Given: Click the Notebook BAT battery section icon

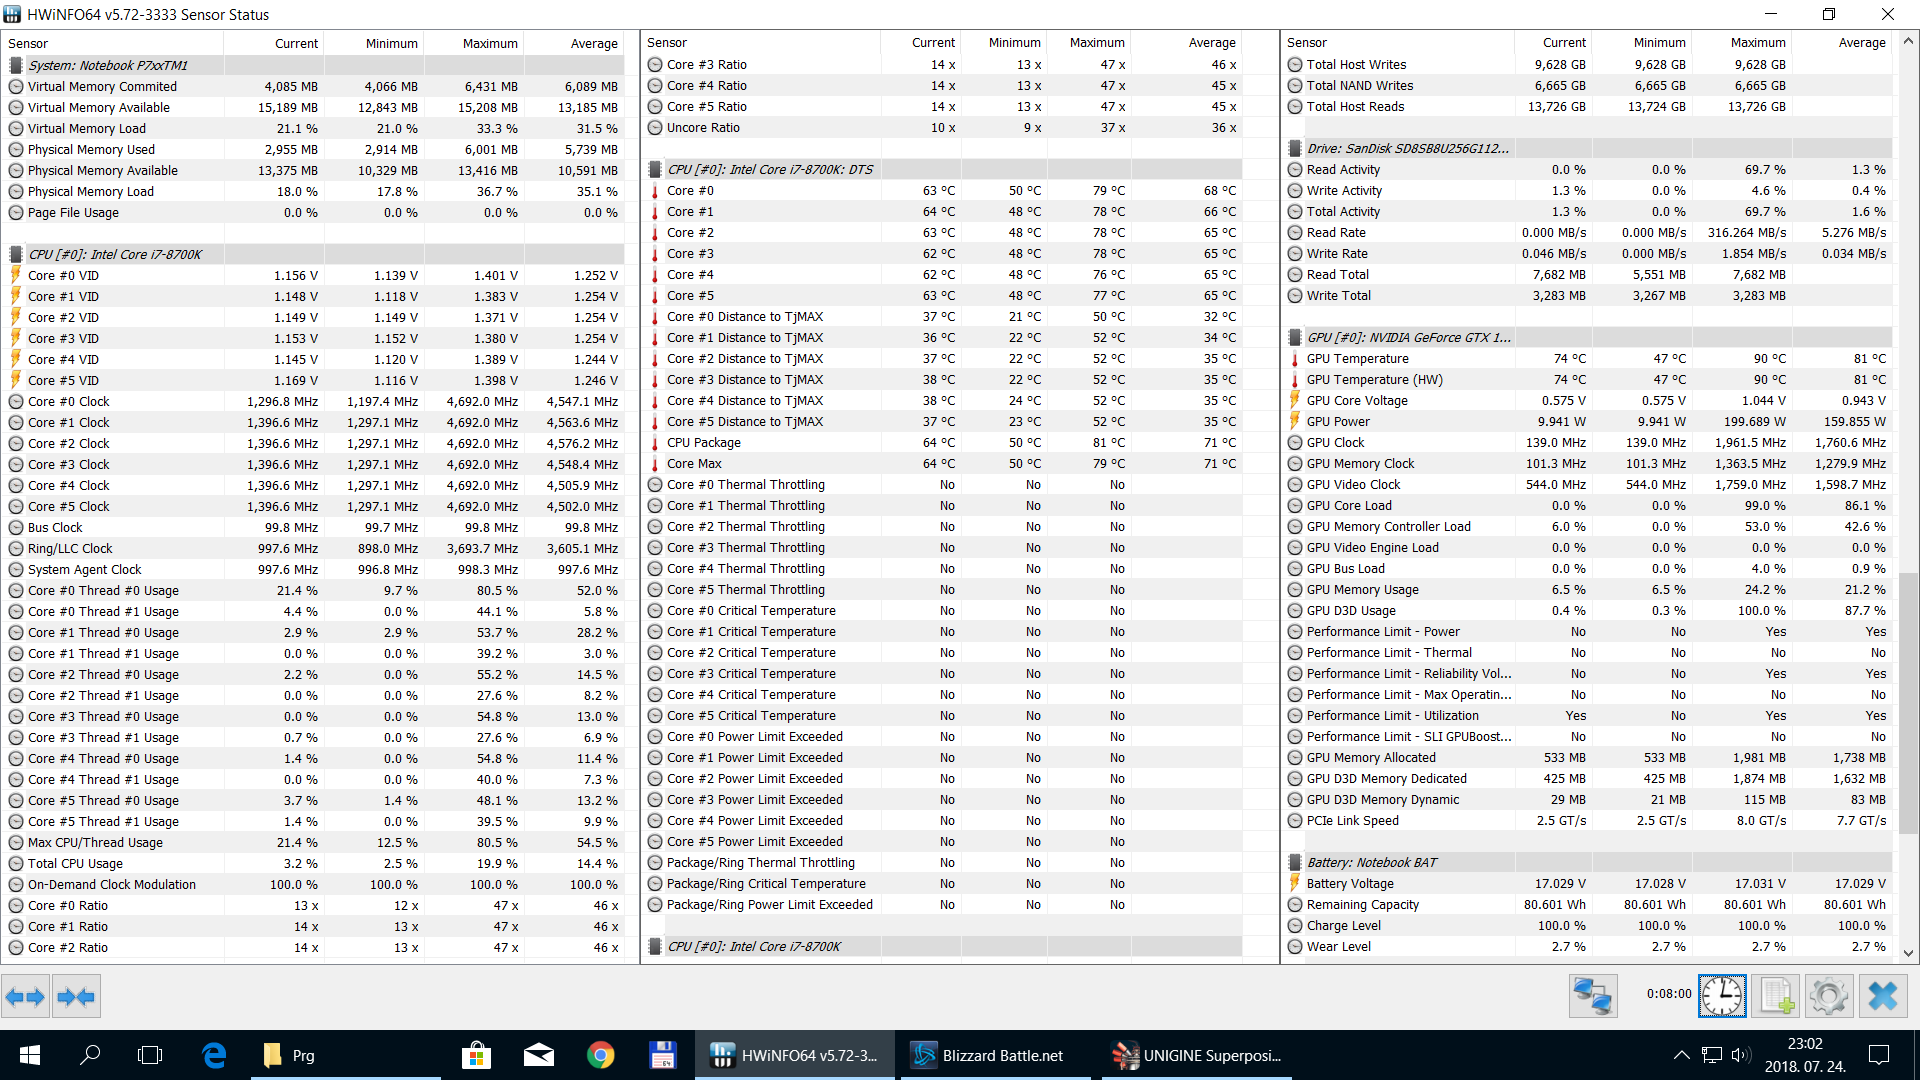Looking at the screenshot, I should tap(1295, 862).
